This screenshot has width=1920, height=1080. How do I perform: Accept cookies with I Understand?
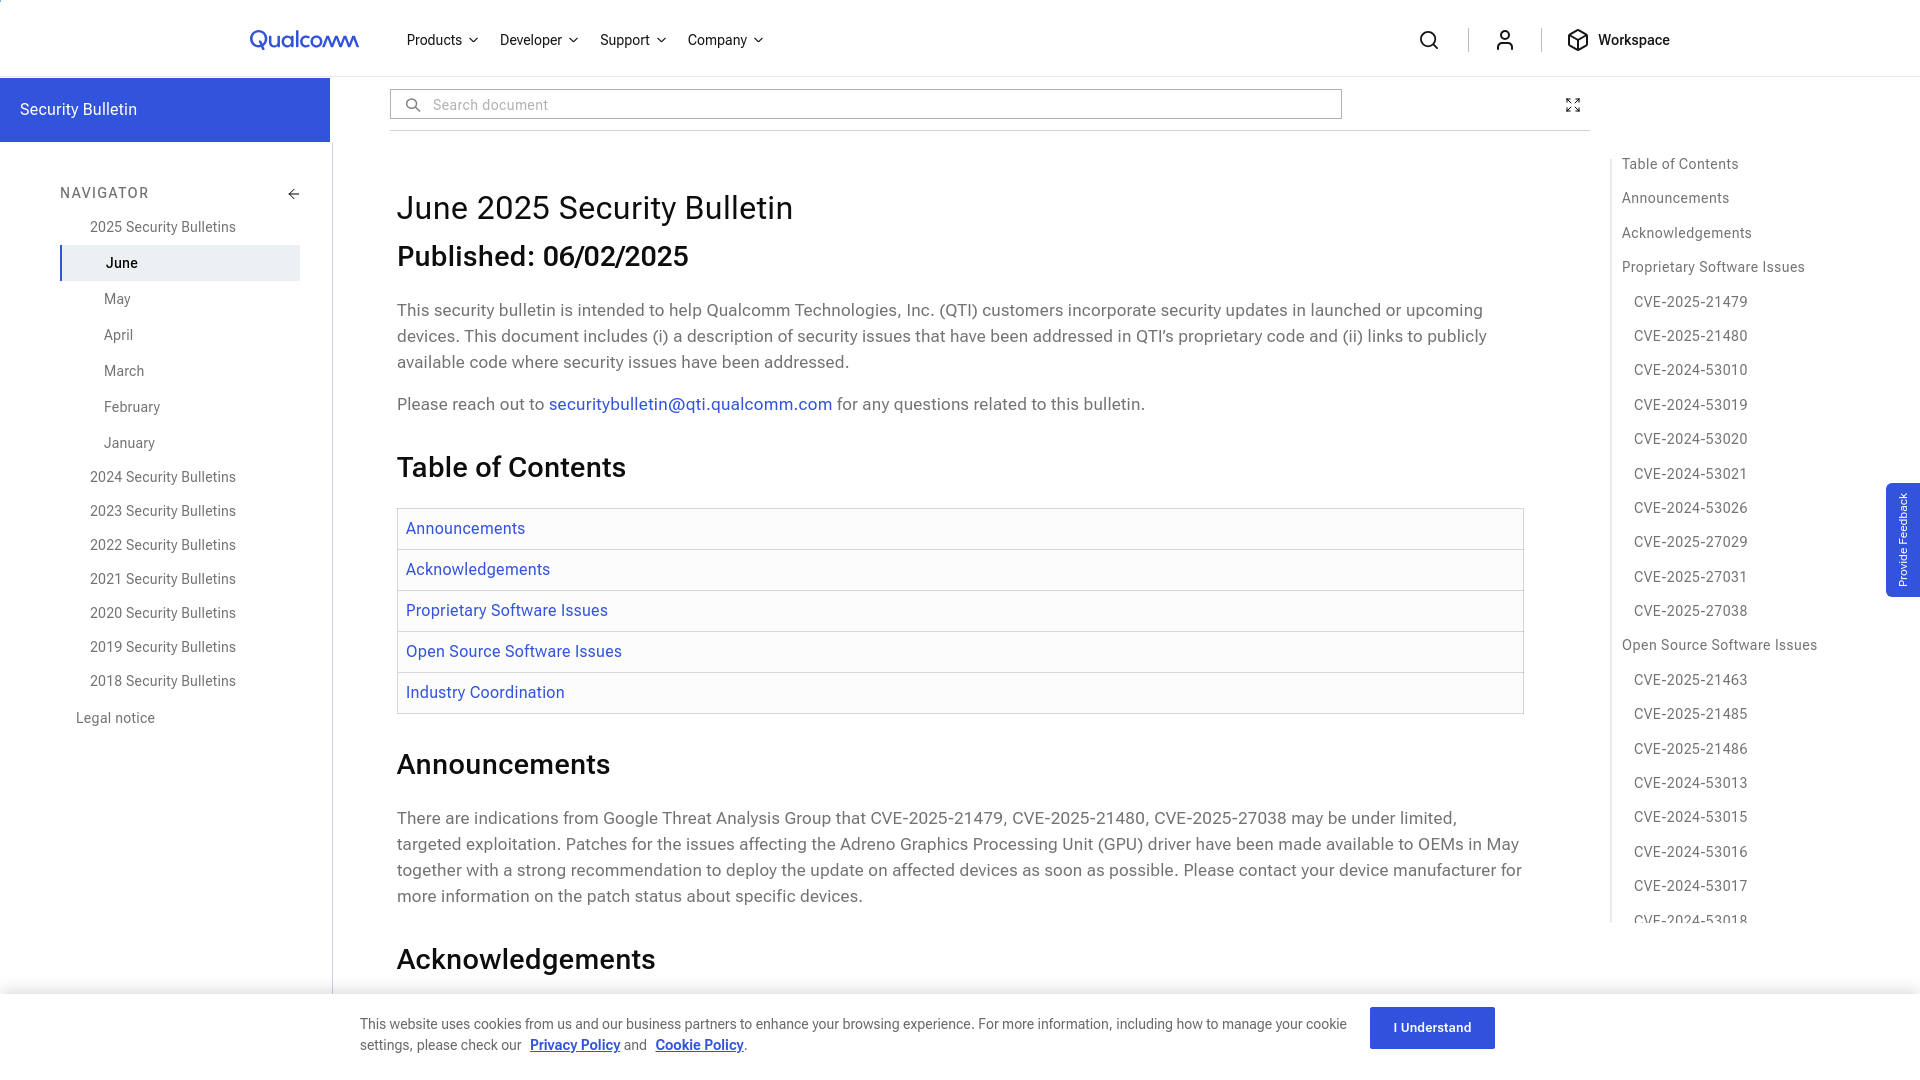click(x=1432, y=1028)
